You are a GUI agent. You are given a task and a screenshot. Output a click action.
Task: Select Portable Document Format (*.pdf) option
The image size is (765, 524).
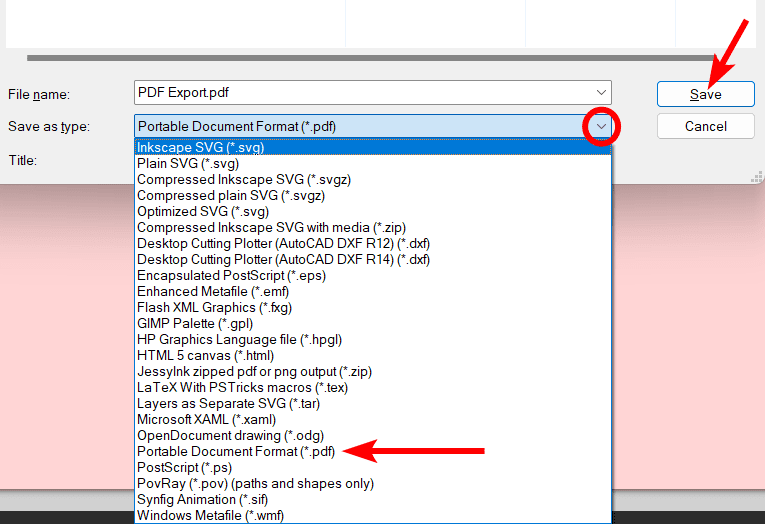[237, 452]
